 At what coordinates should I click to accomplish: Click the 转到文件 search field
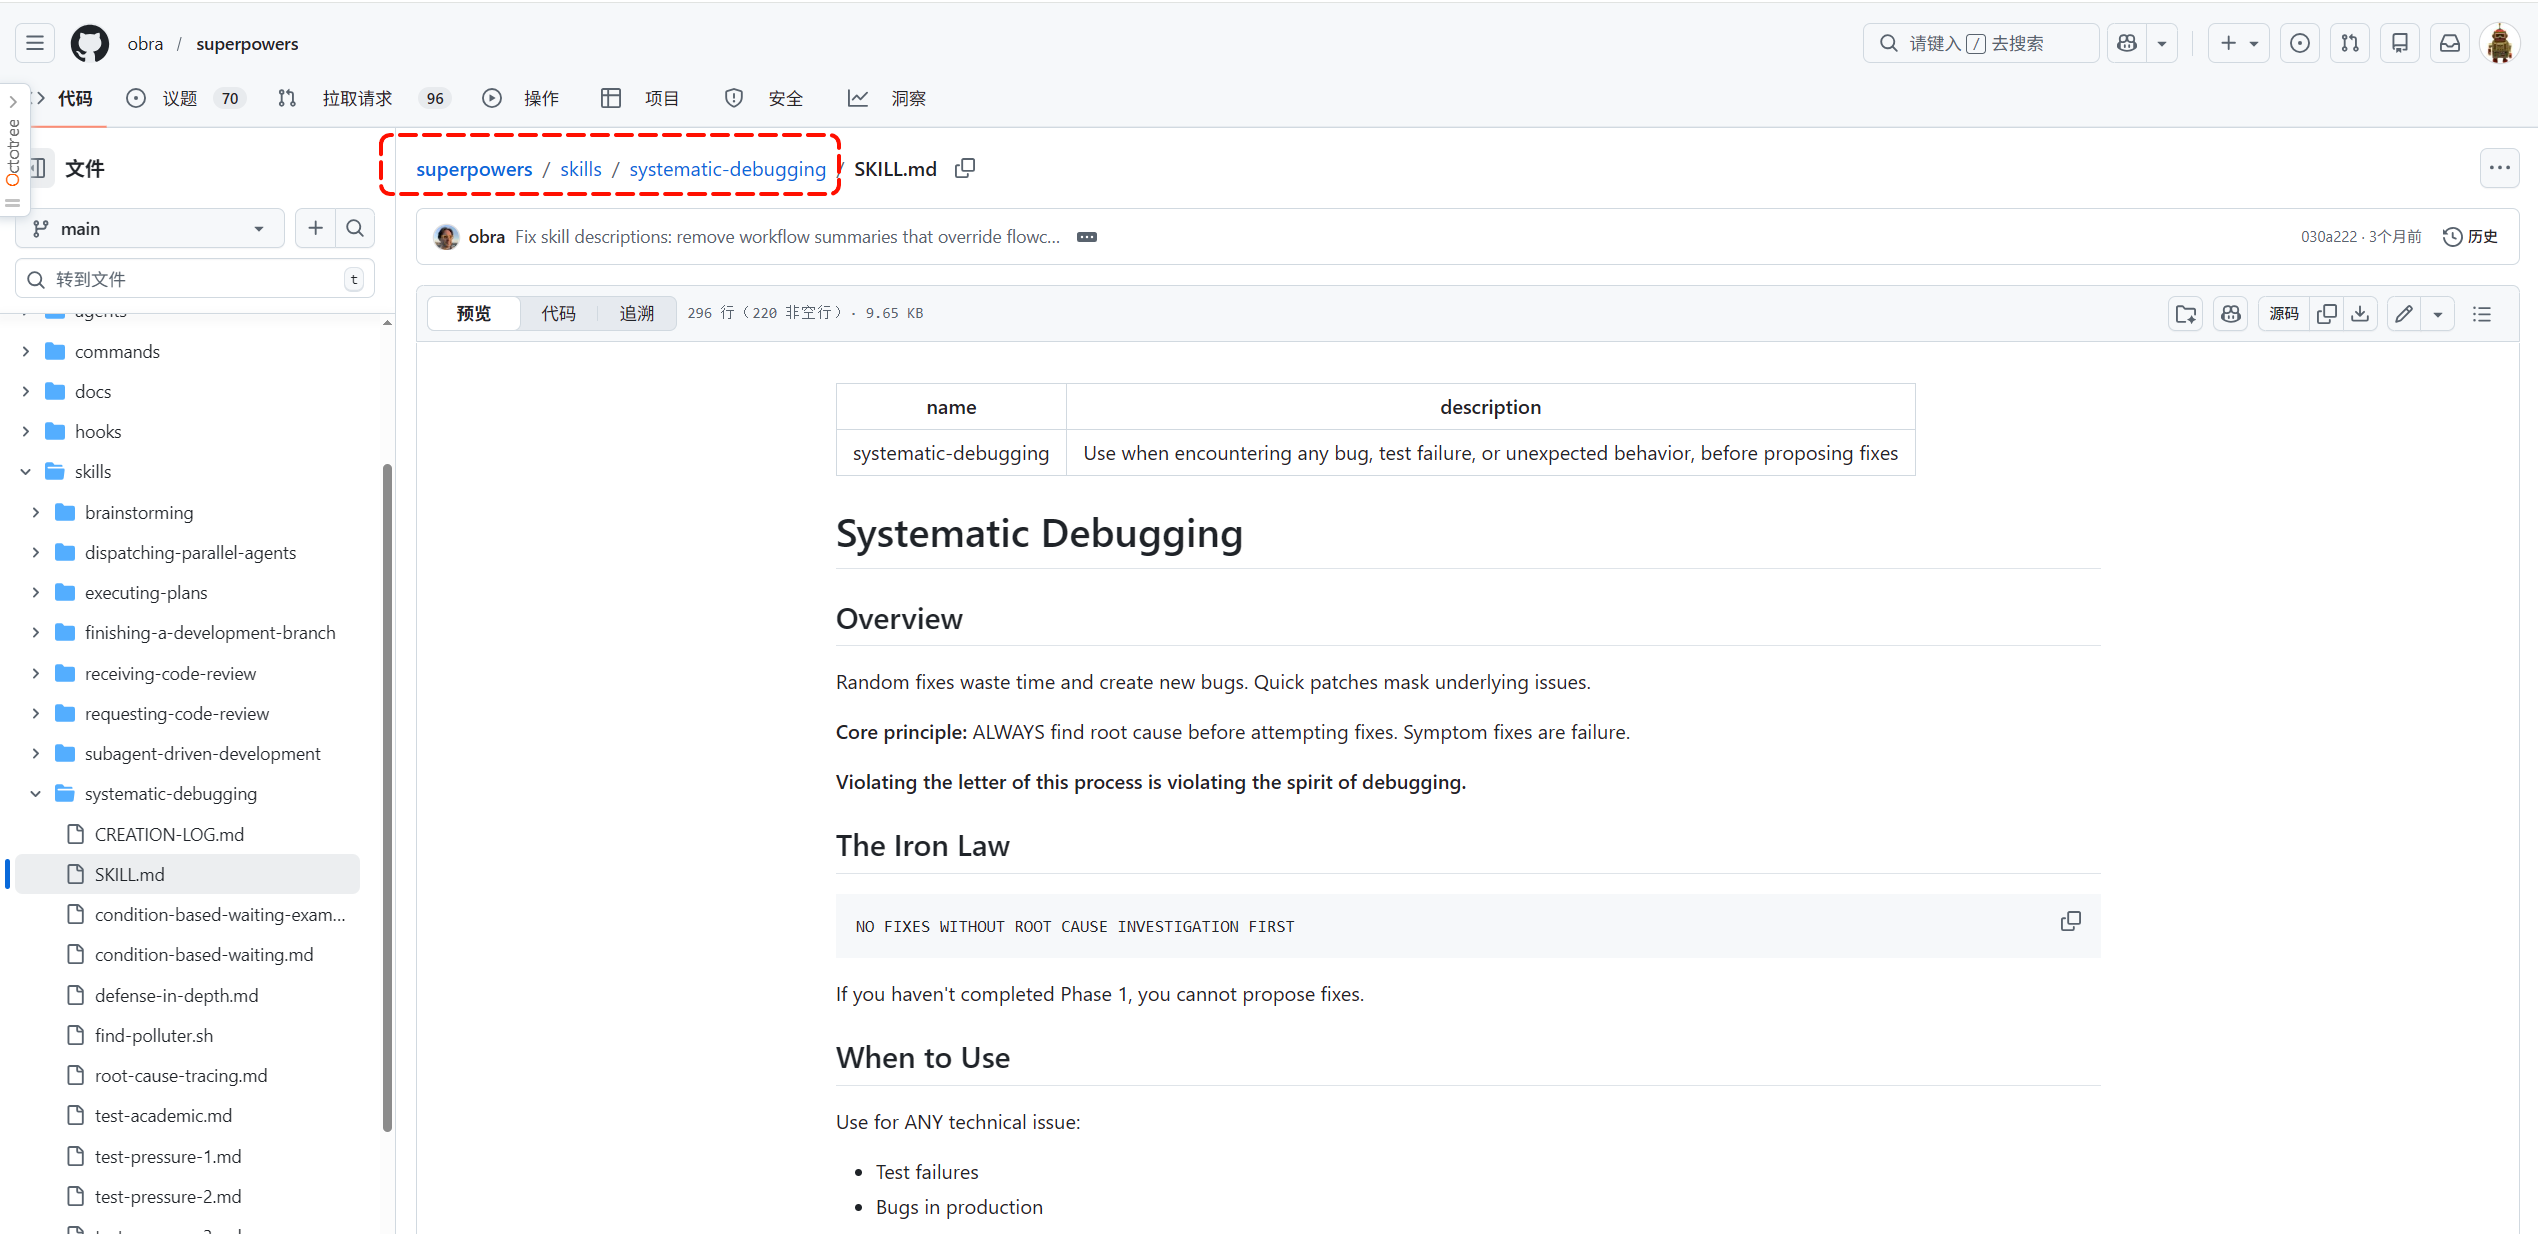190,279
